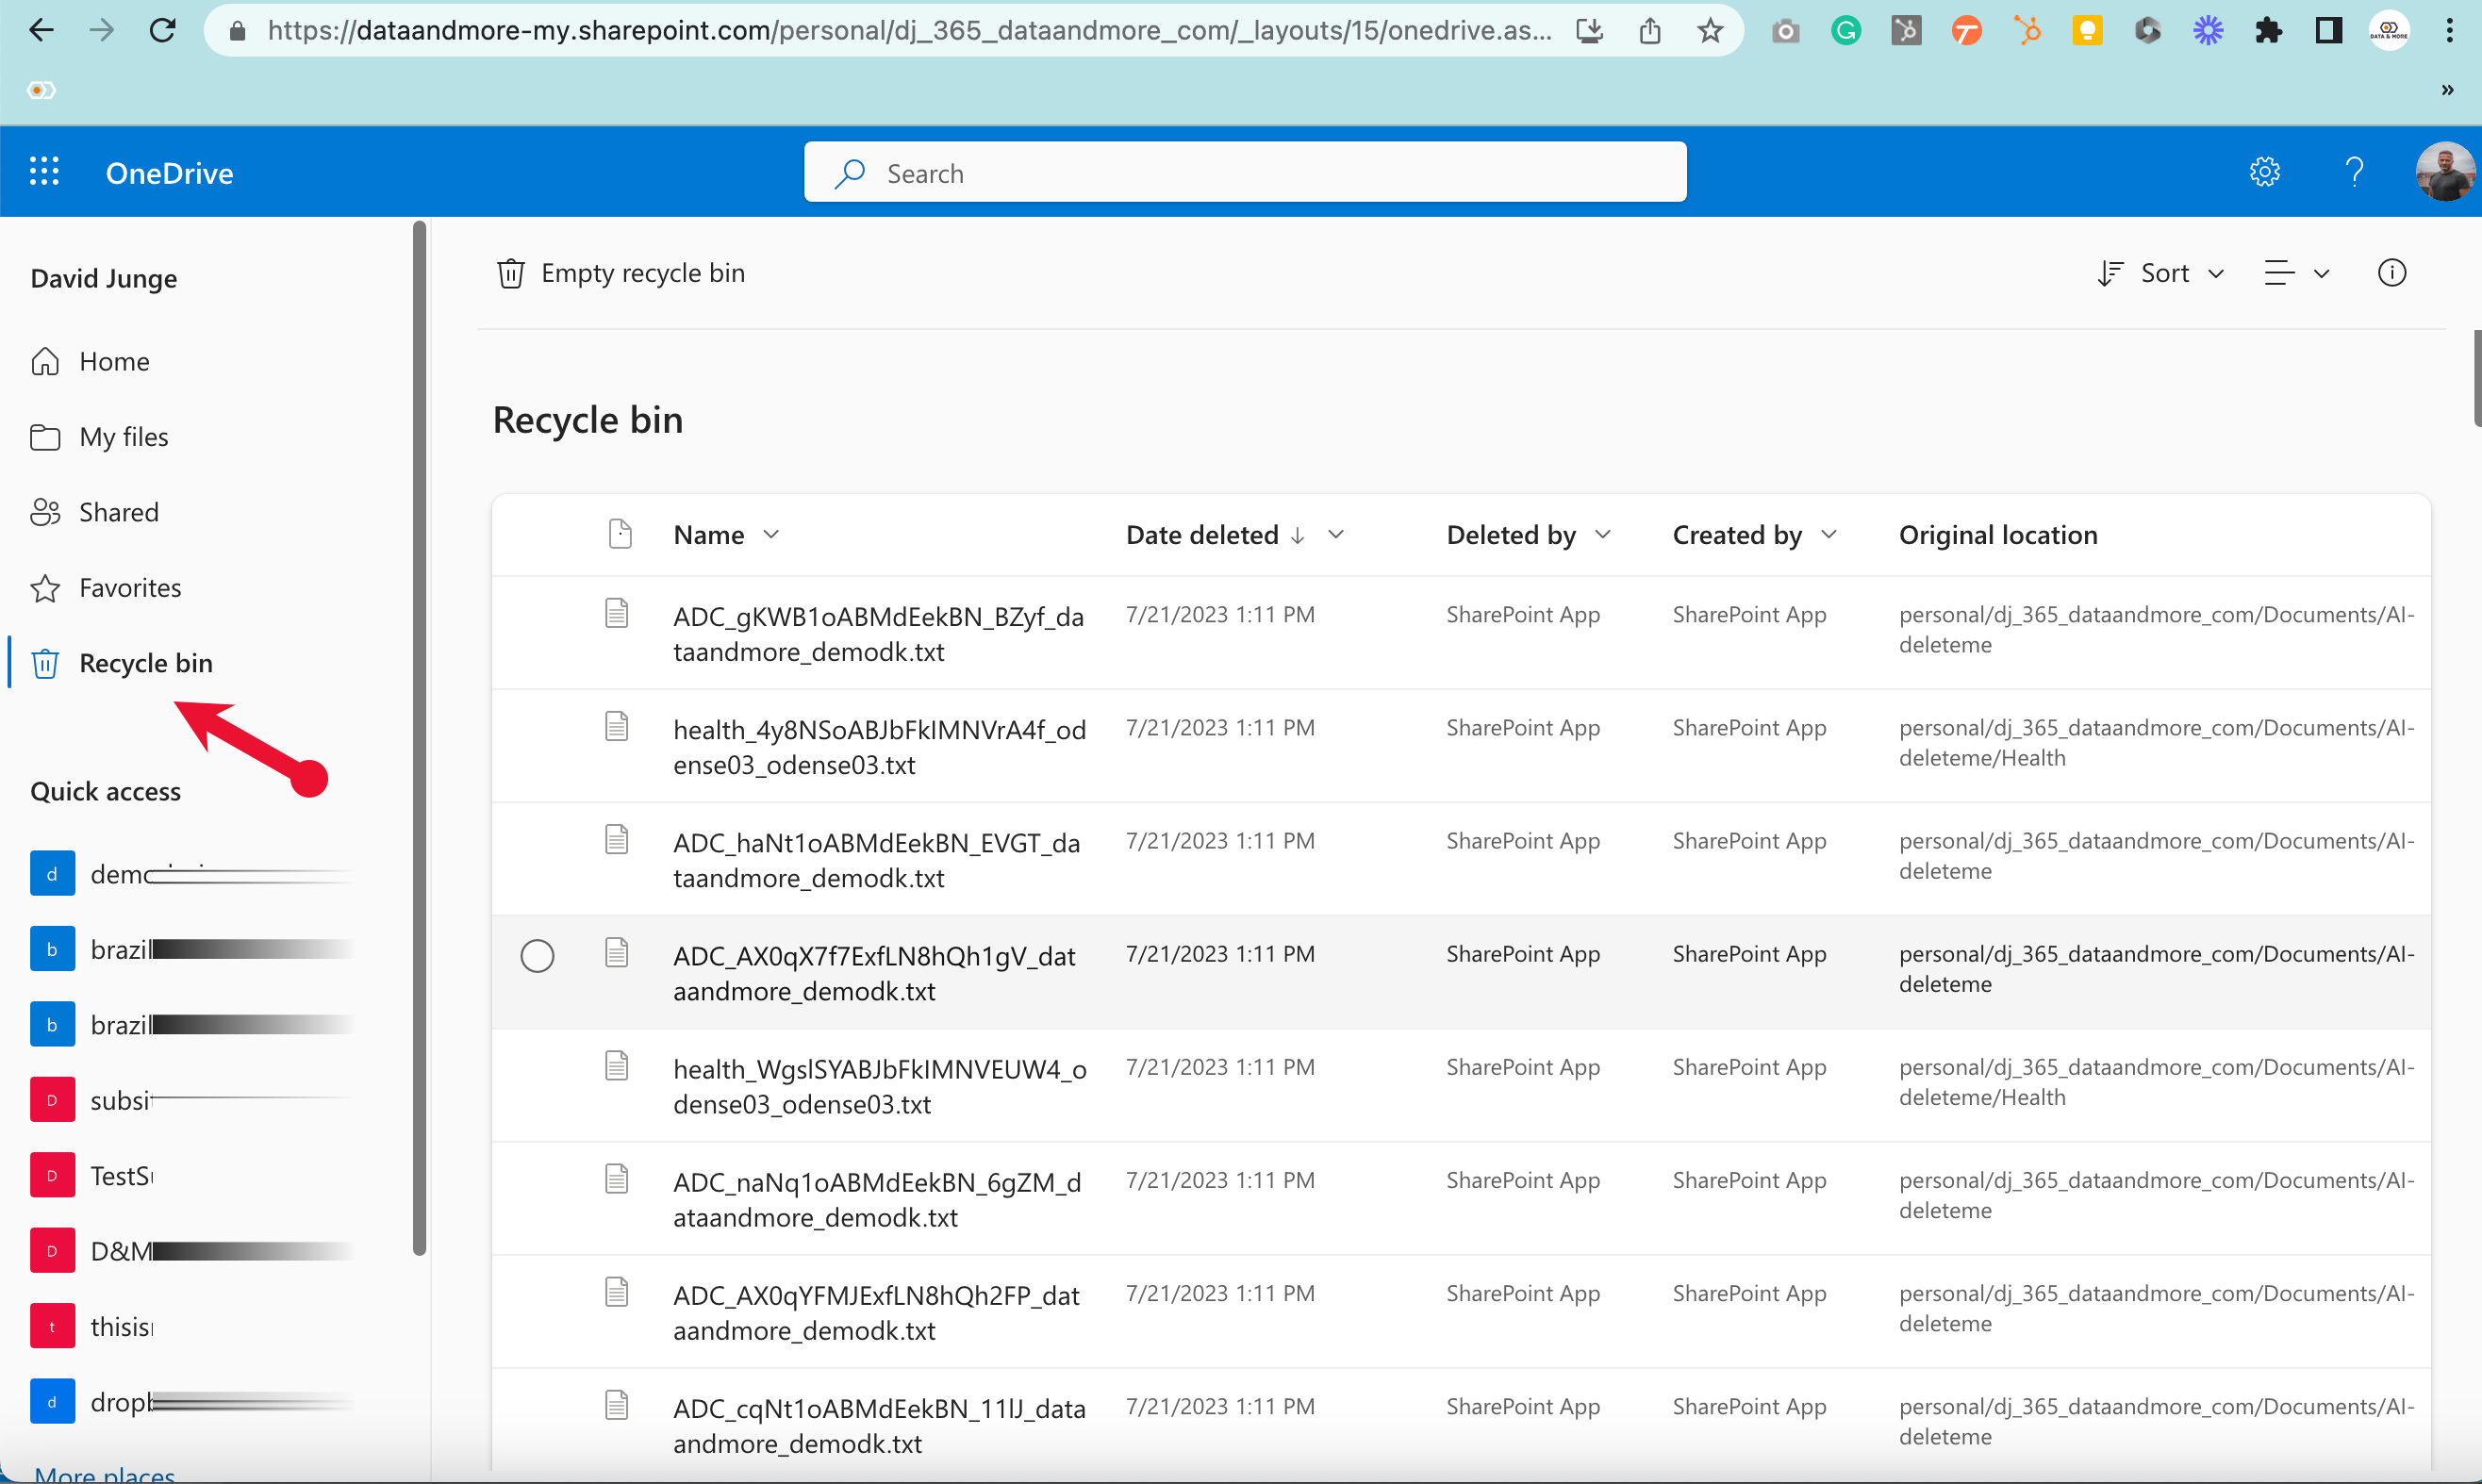Click Empty recycle bin button
2482x1484 pixels.
pos(621,273)
